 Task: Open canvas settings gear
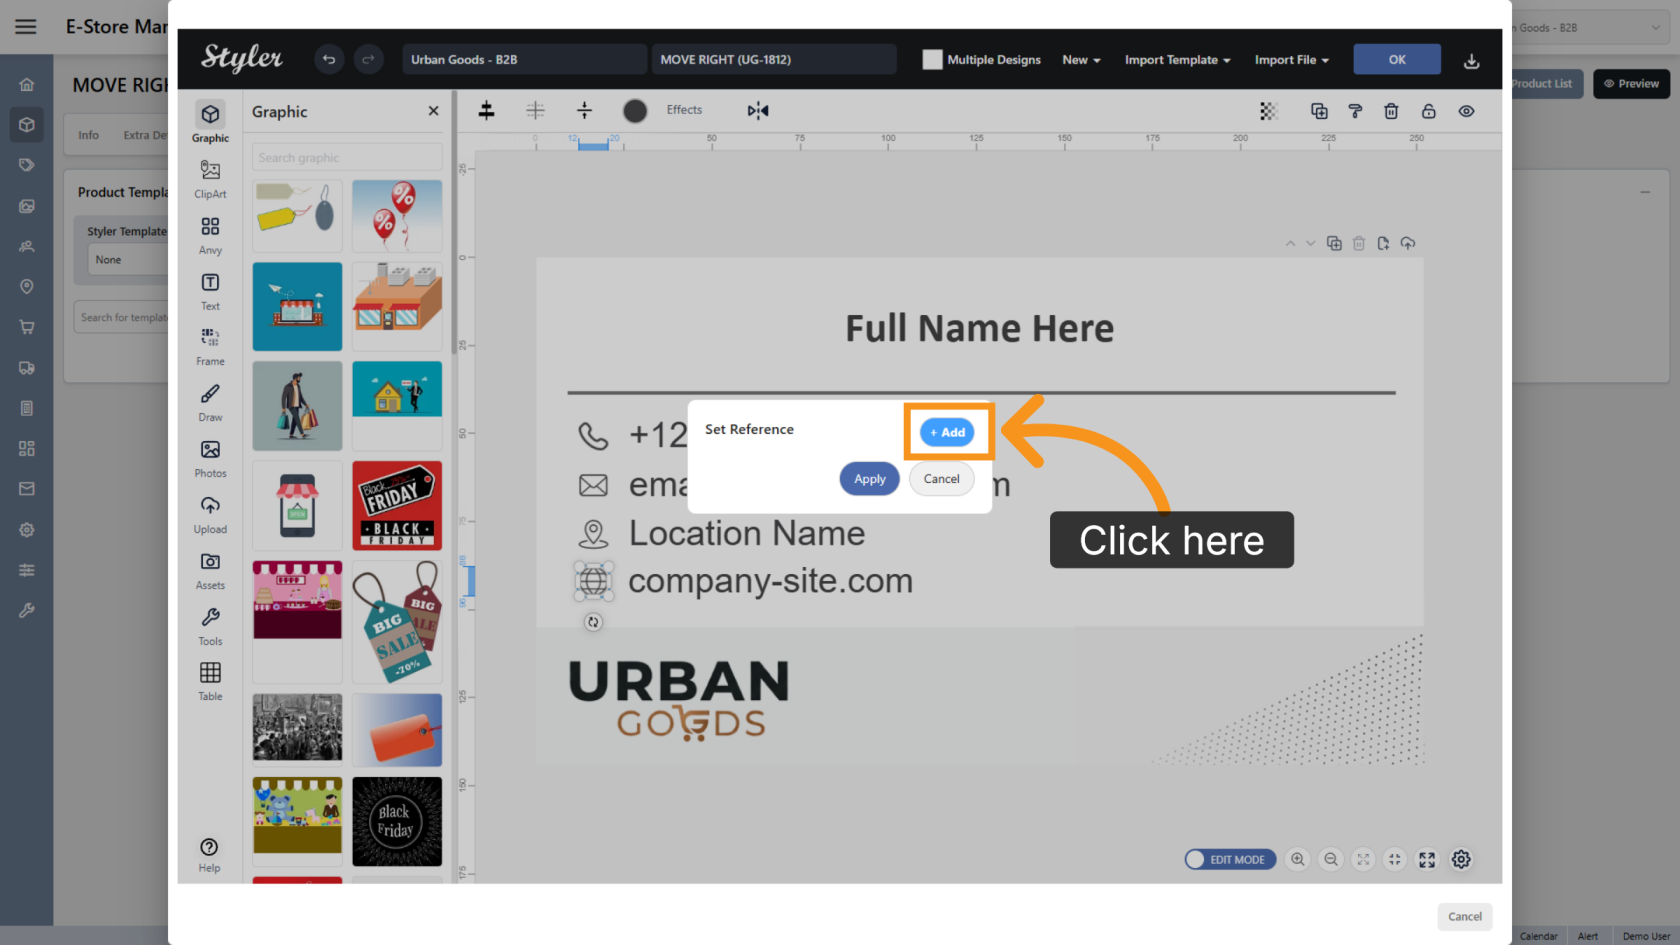point(1461,859)
